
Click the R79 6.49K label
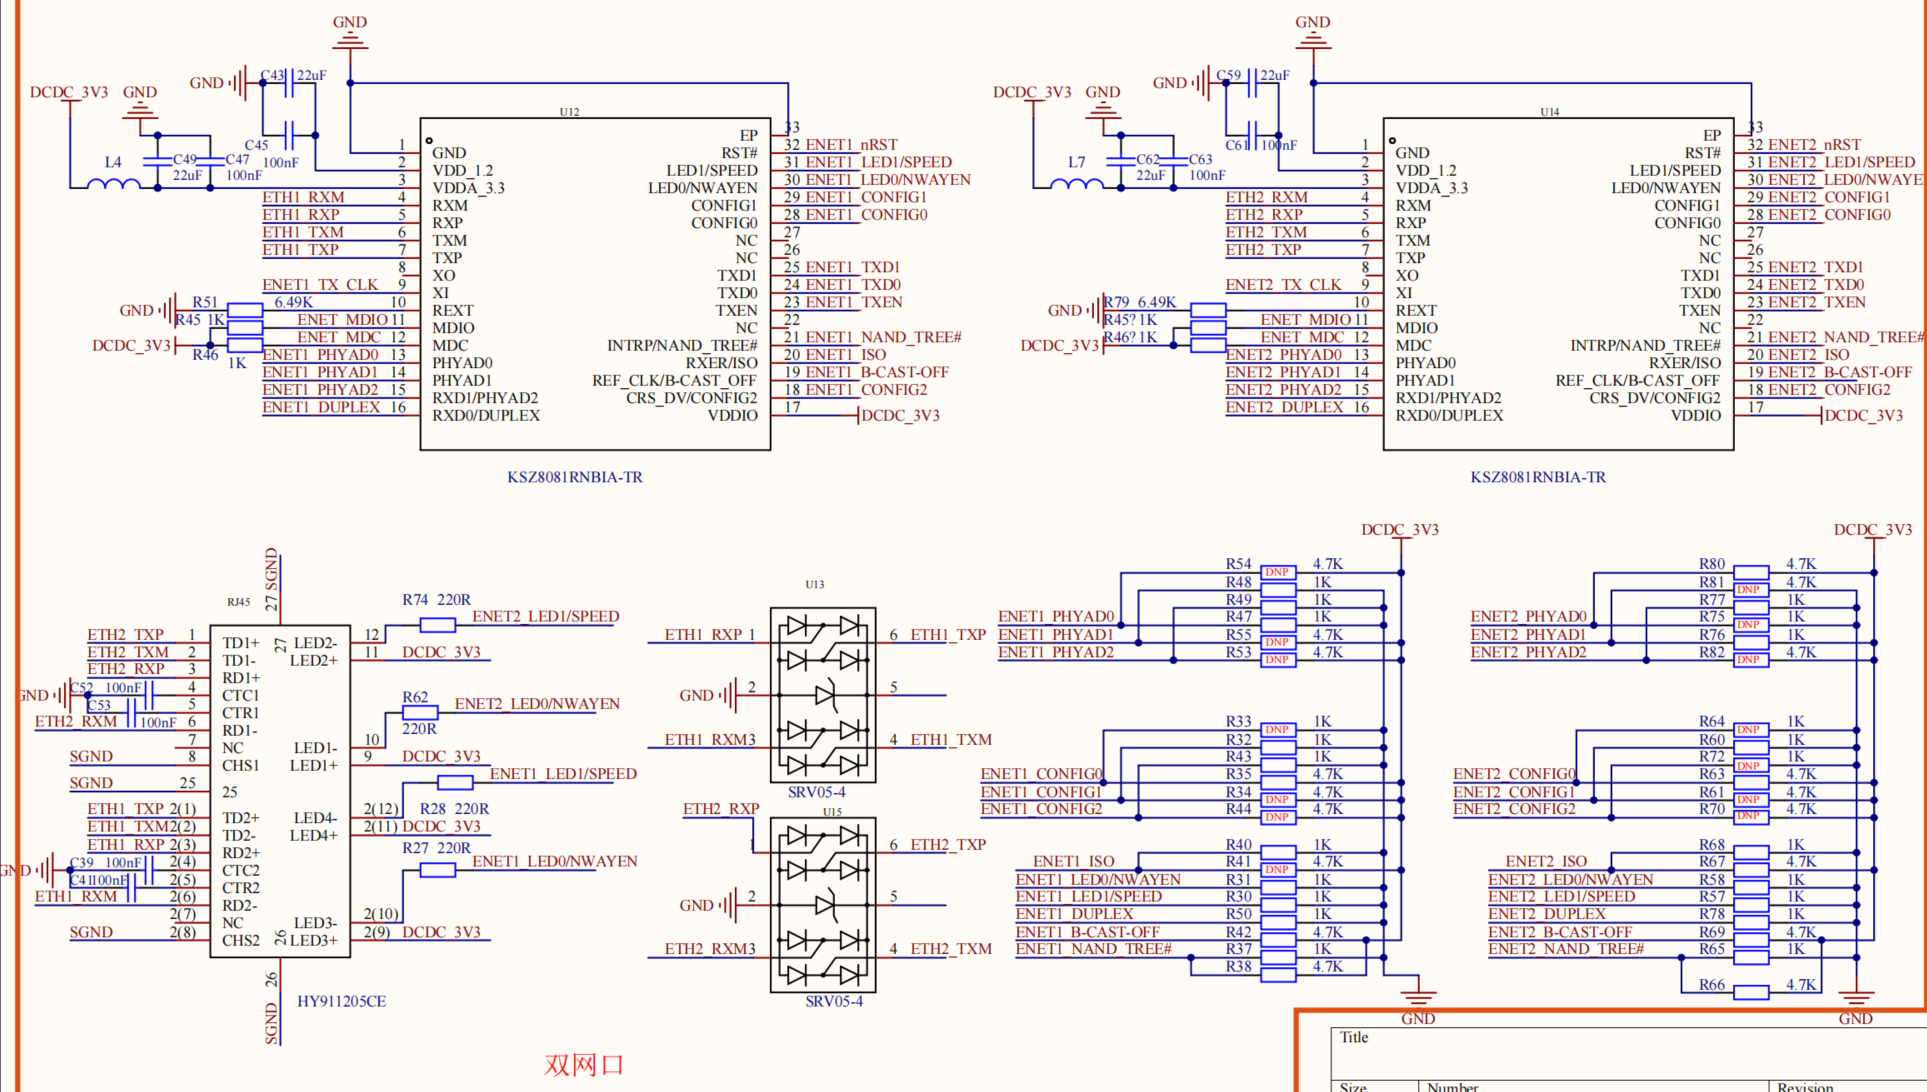pyautogui.click(x=1140, y=302)
